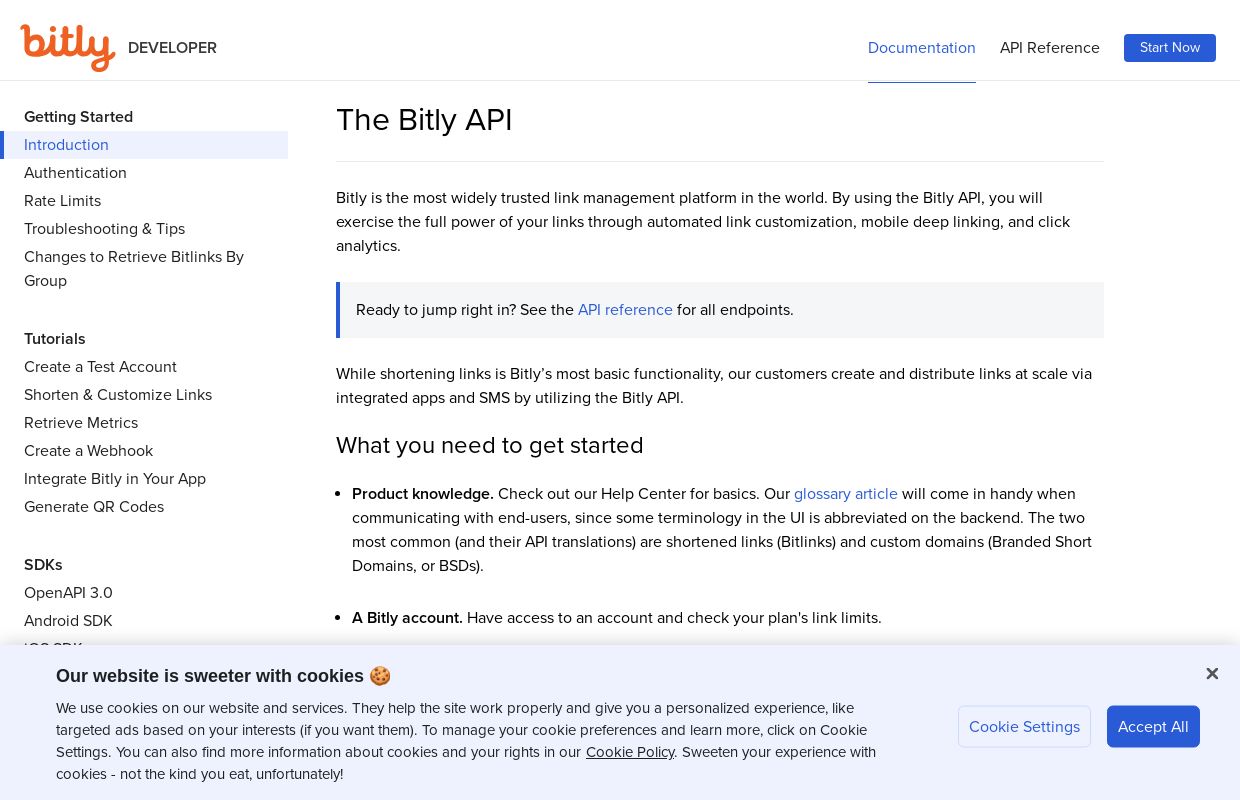
Task: Click the What you need to get started heading
Action: pyautogui.click(x=490, y=445)
